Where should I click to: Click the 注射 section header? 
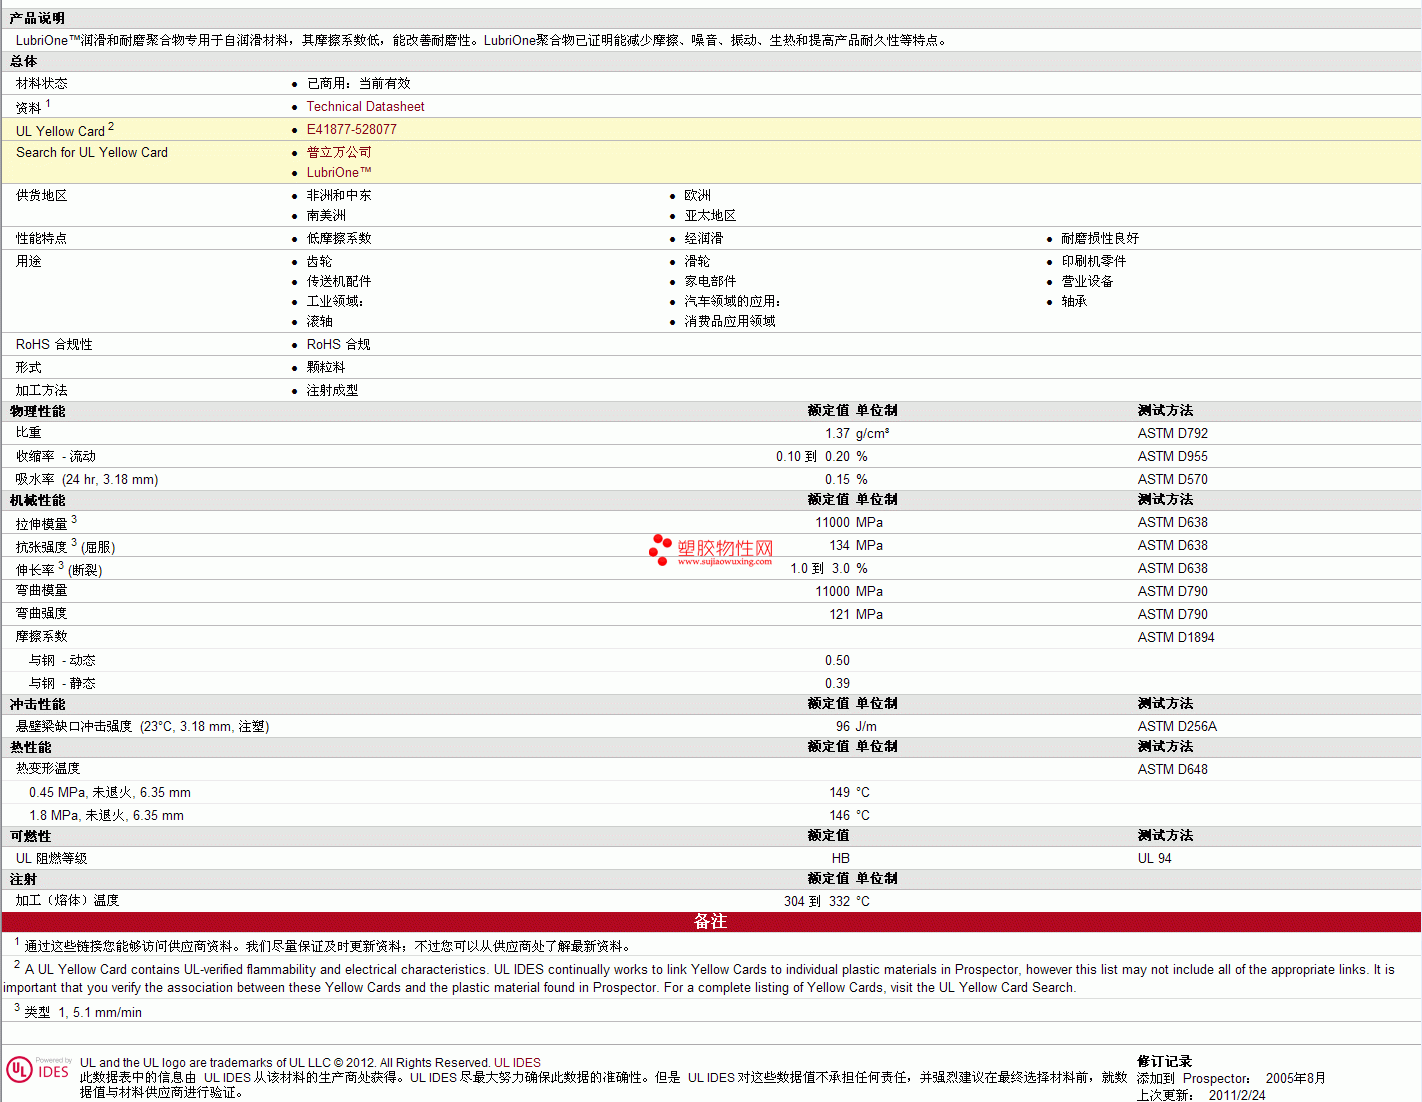[x=23, y=879]
